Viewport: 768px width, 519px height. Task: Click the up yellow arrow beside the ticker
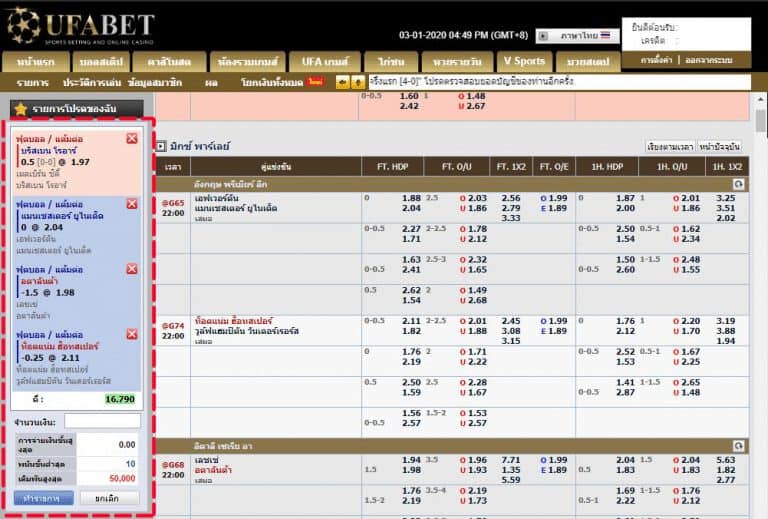pyautogui.click(x=358, y=82)
